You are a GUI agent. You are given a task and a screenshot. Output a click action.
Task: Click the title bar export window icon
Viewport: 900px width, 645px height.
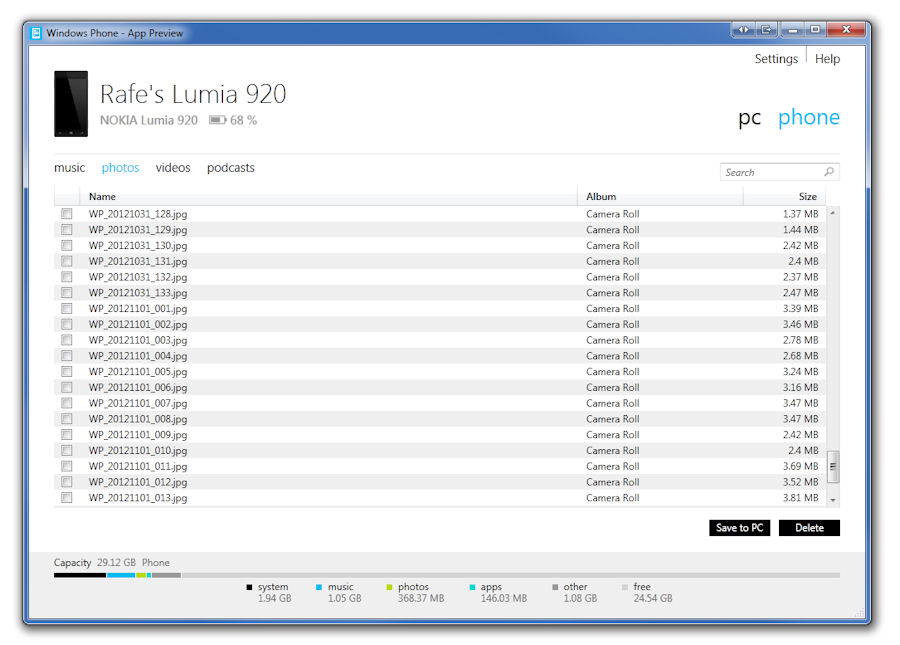766,29
